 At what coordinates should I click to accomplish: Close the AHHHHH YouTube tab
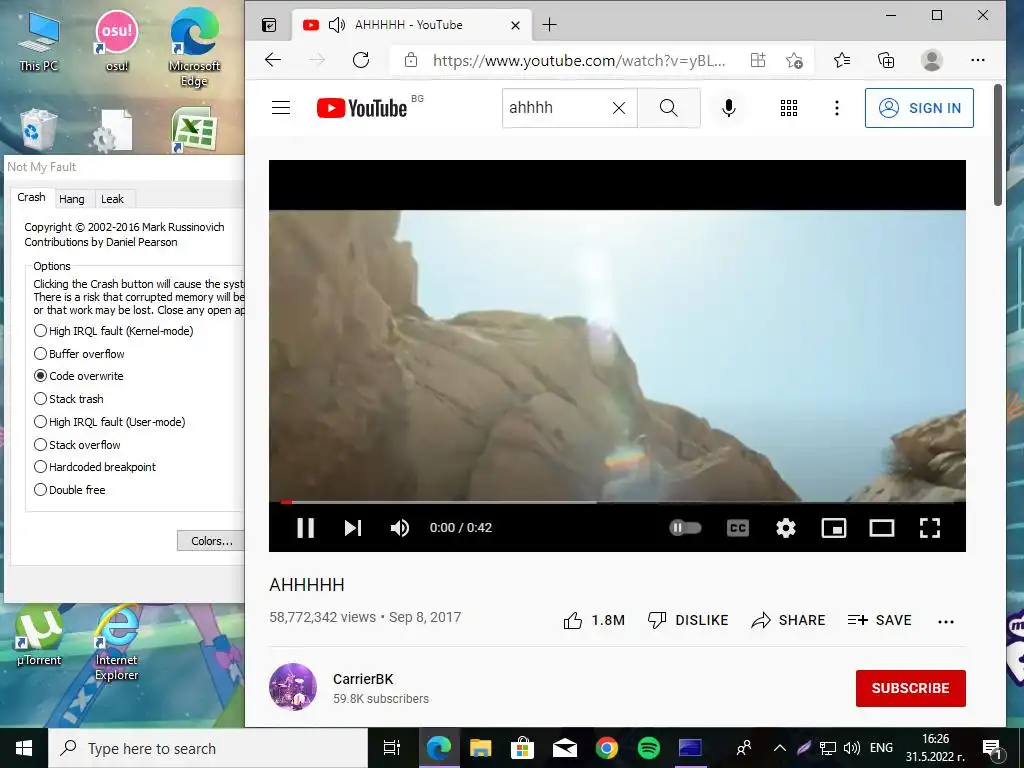point(515,25)
